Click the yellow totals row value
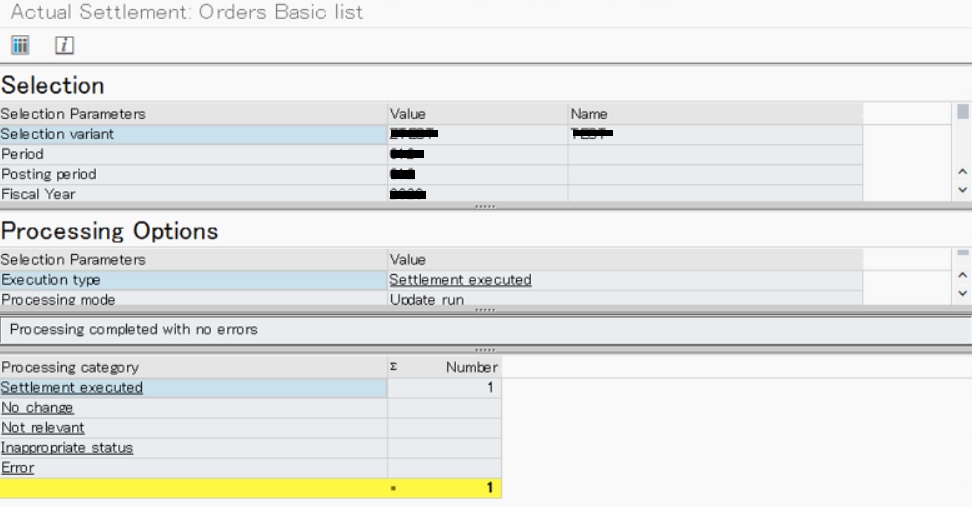Image resolution: width=972 pixels, height=507 pixels. pyautogui.click(x=489, y=488)
